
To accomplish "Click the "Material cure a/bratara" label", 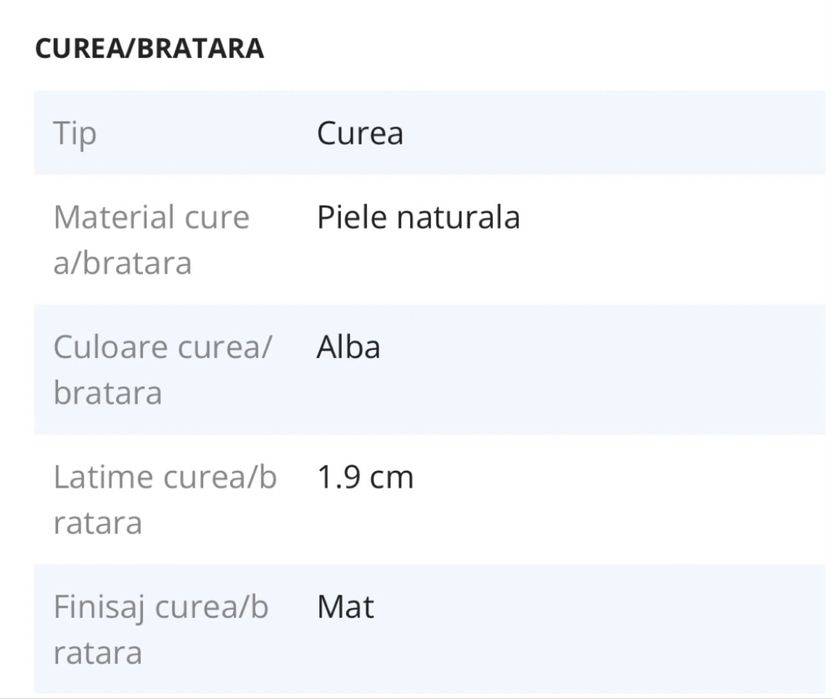I will point(151,240).
